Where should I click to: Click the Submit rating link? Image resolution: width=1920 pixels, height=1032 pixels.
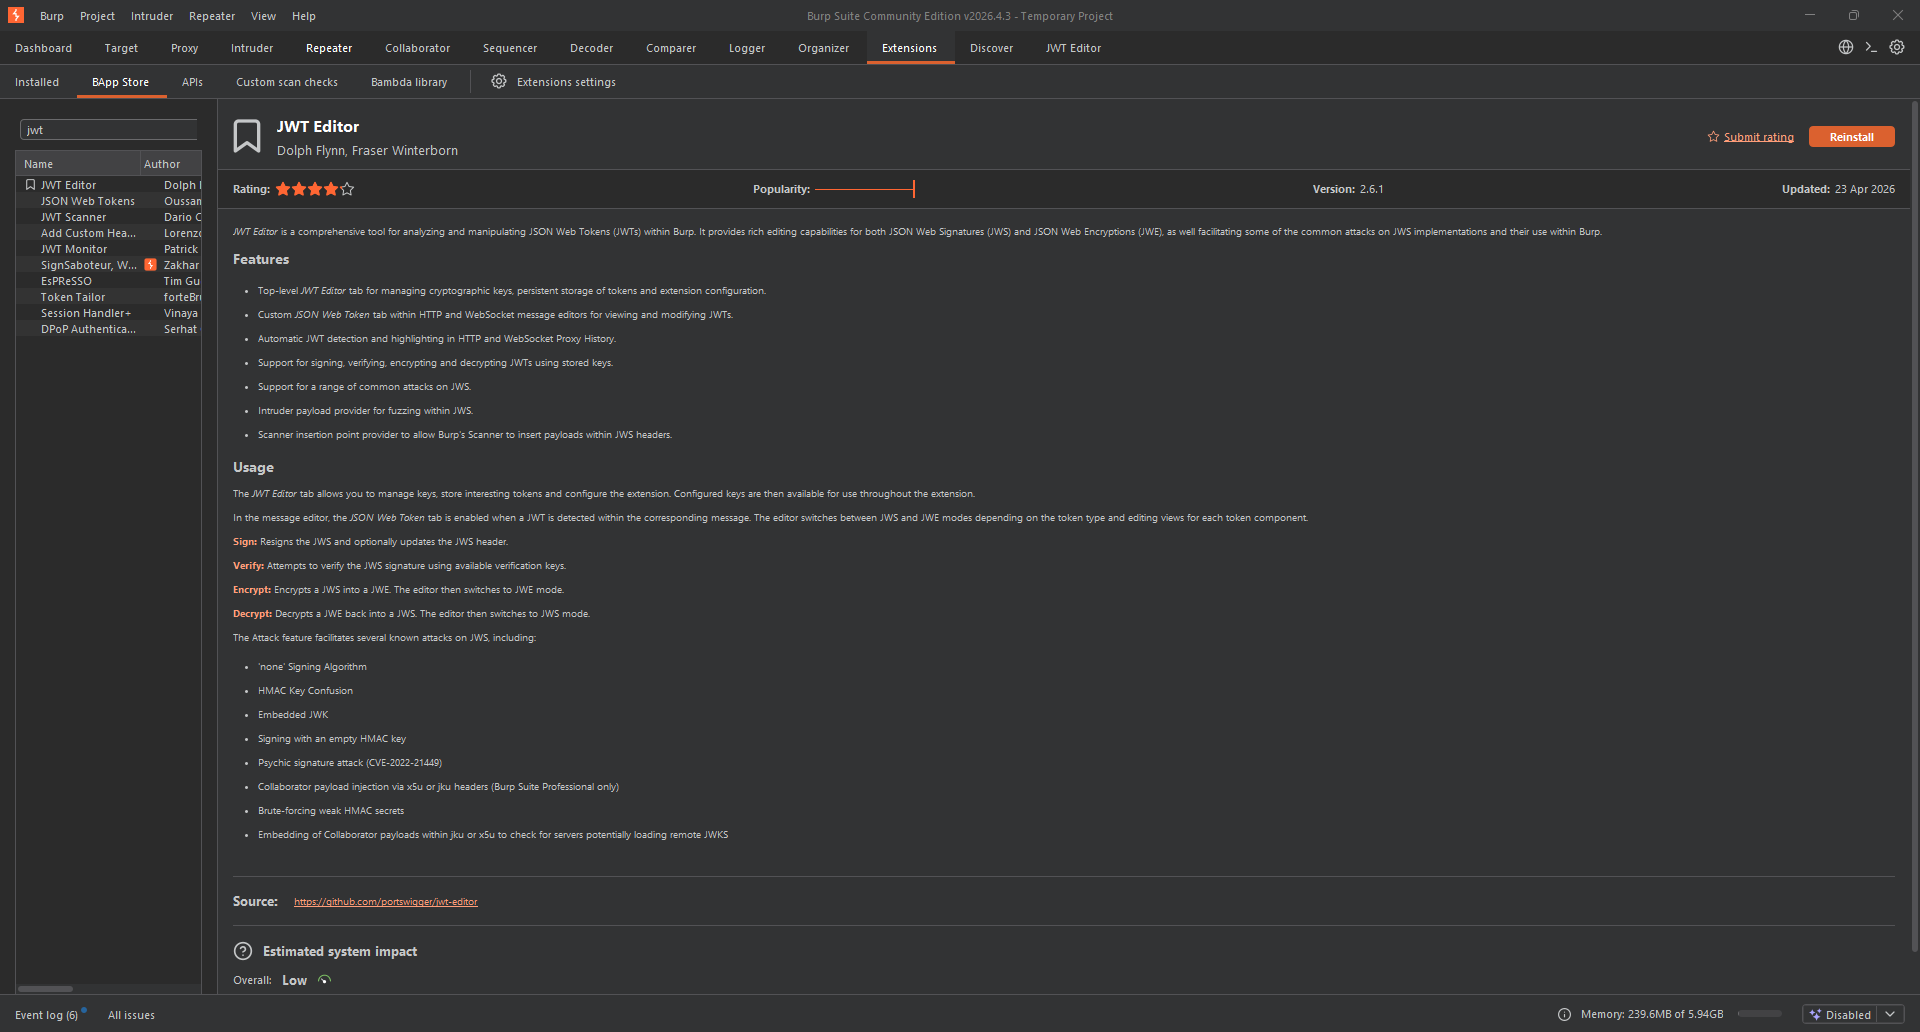point(1758,137)
